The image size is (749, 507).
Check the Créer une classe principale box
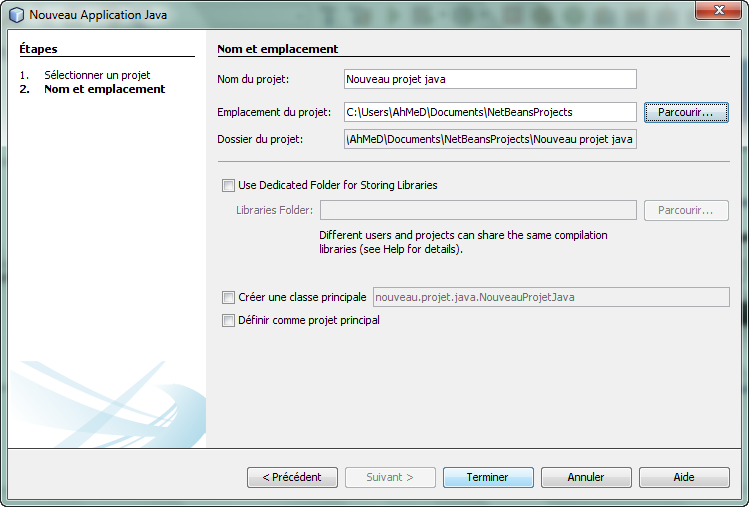pyautogui.click(x=228, y=297)
